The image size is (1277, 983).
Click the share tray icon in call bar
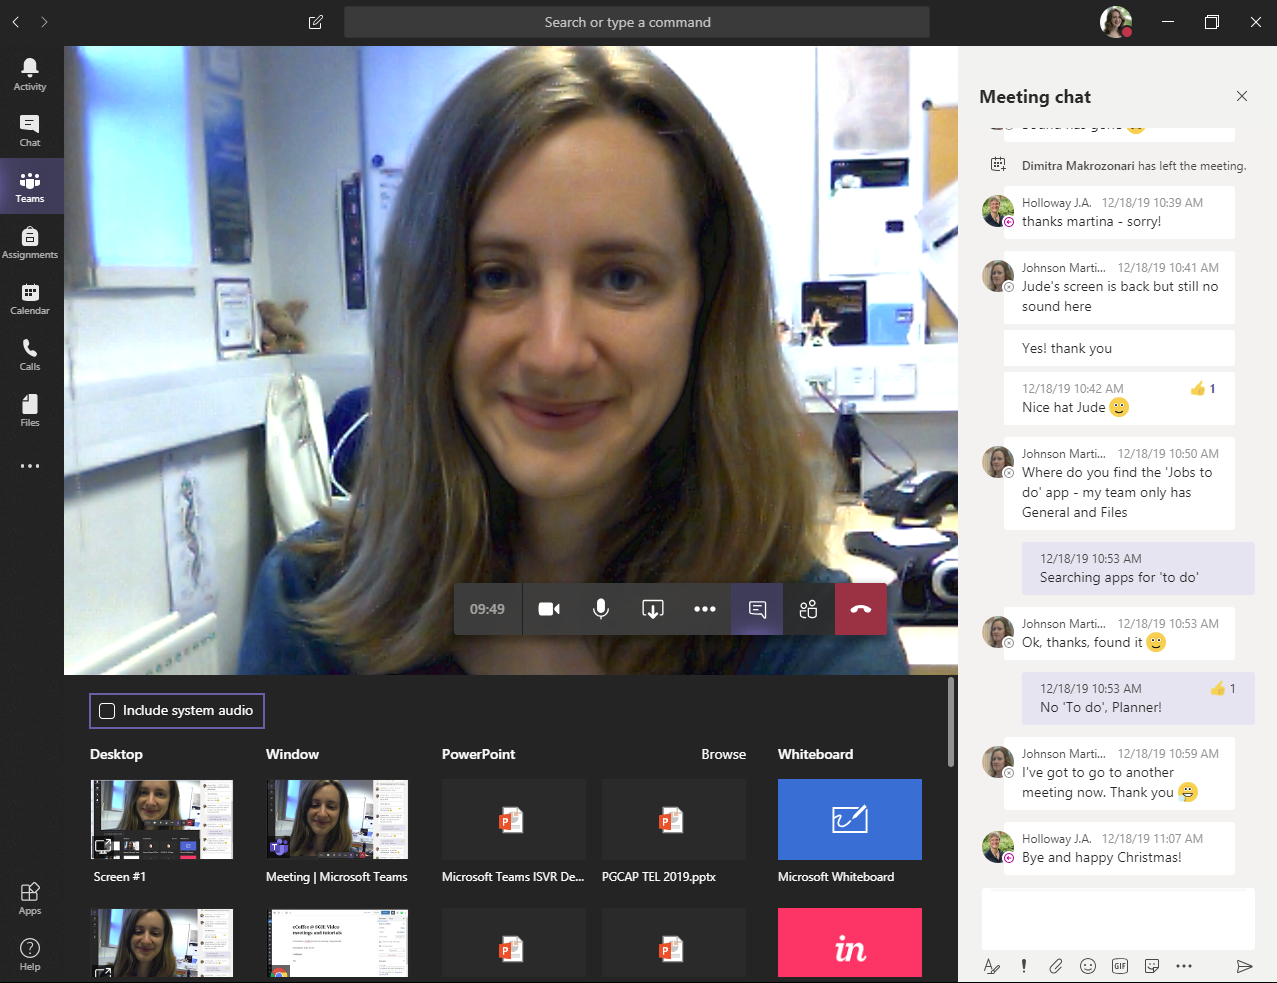click(653, 609)
